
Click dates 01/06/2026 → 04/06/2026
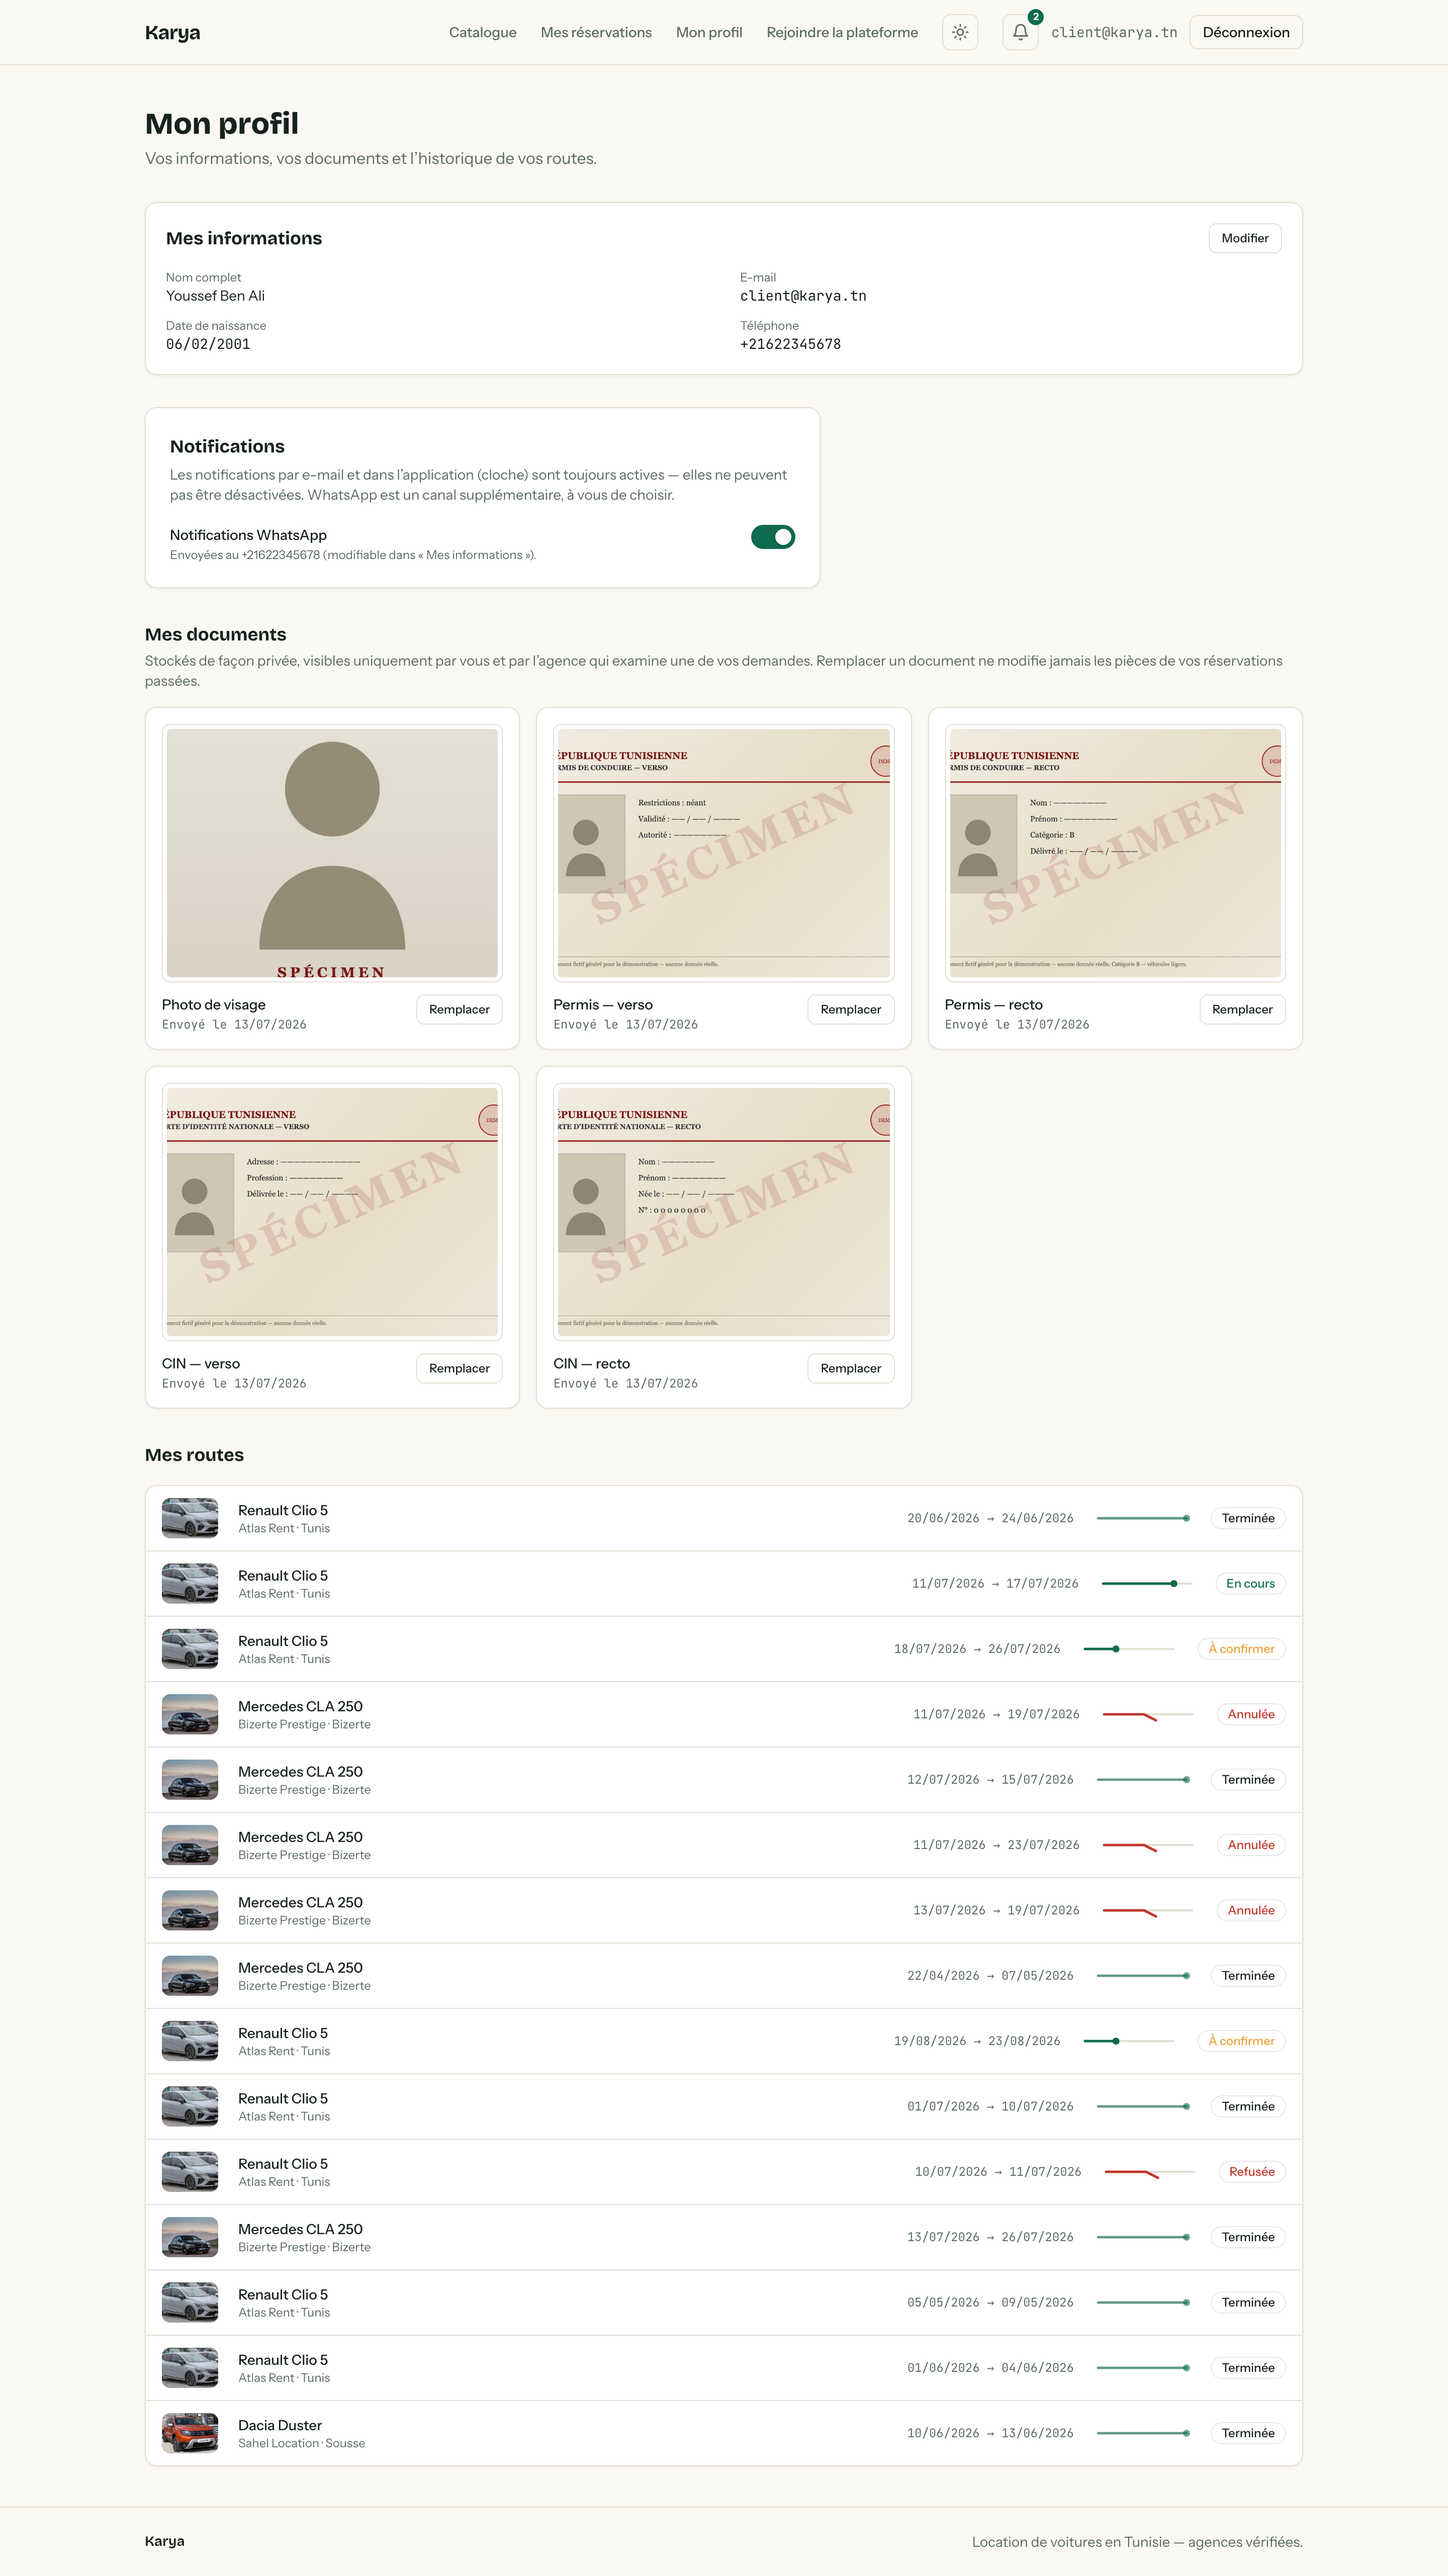[x=990, y=2368]
